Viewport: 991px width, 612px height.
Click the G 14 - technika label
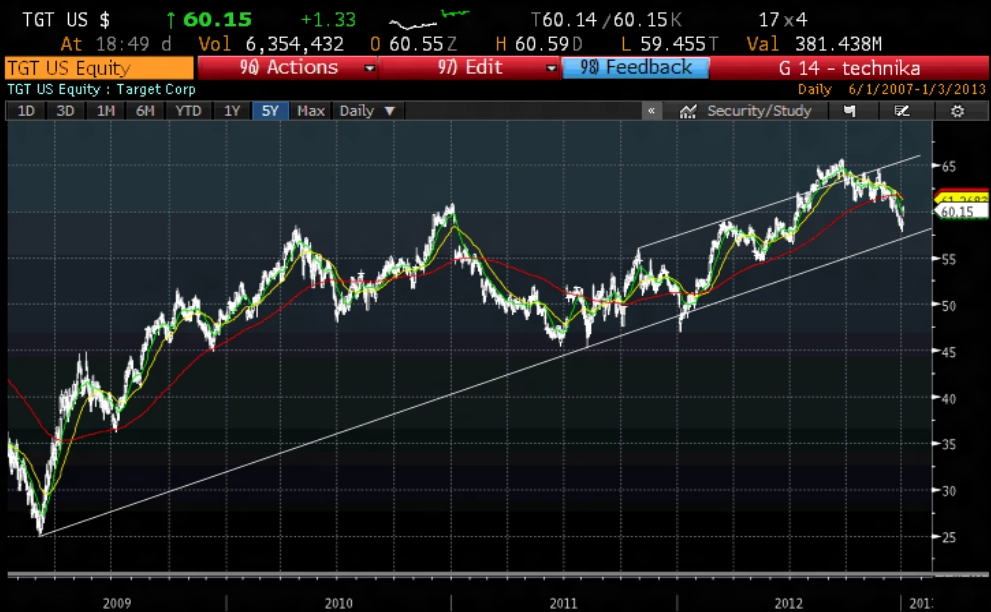pyautogui.click(x=848, y=68)
